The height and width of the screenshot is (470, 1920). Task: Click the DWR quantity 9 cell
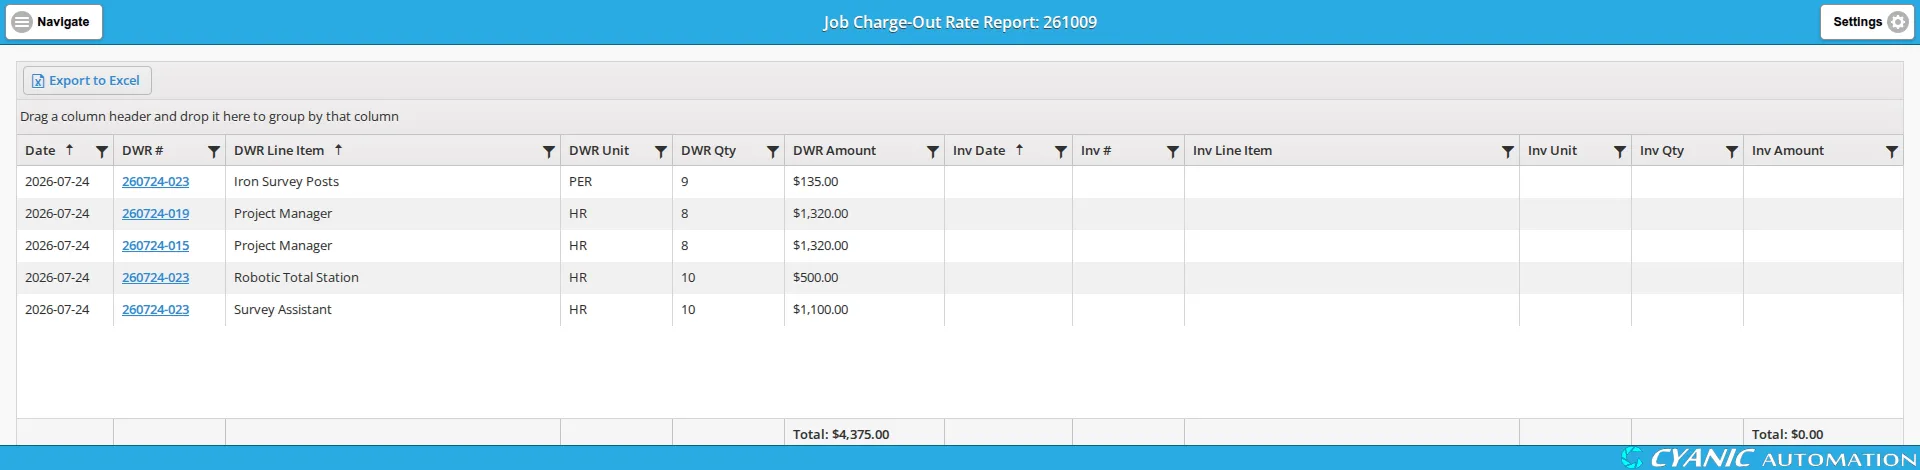click(728, 182)
